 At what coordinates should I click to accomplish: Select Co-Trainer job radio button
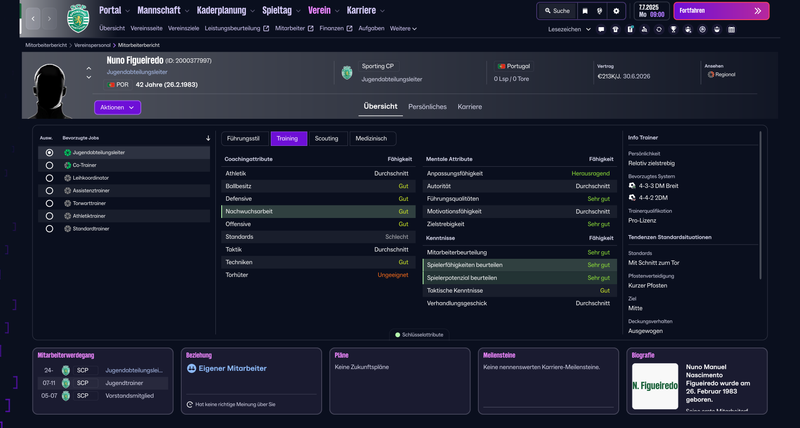click(49, 165)
